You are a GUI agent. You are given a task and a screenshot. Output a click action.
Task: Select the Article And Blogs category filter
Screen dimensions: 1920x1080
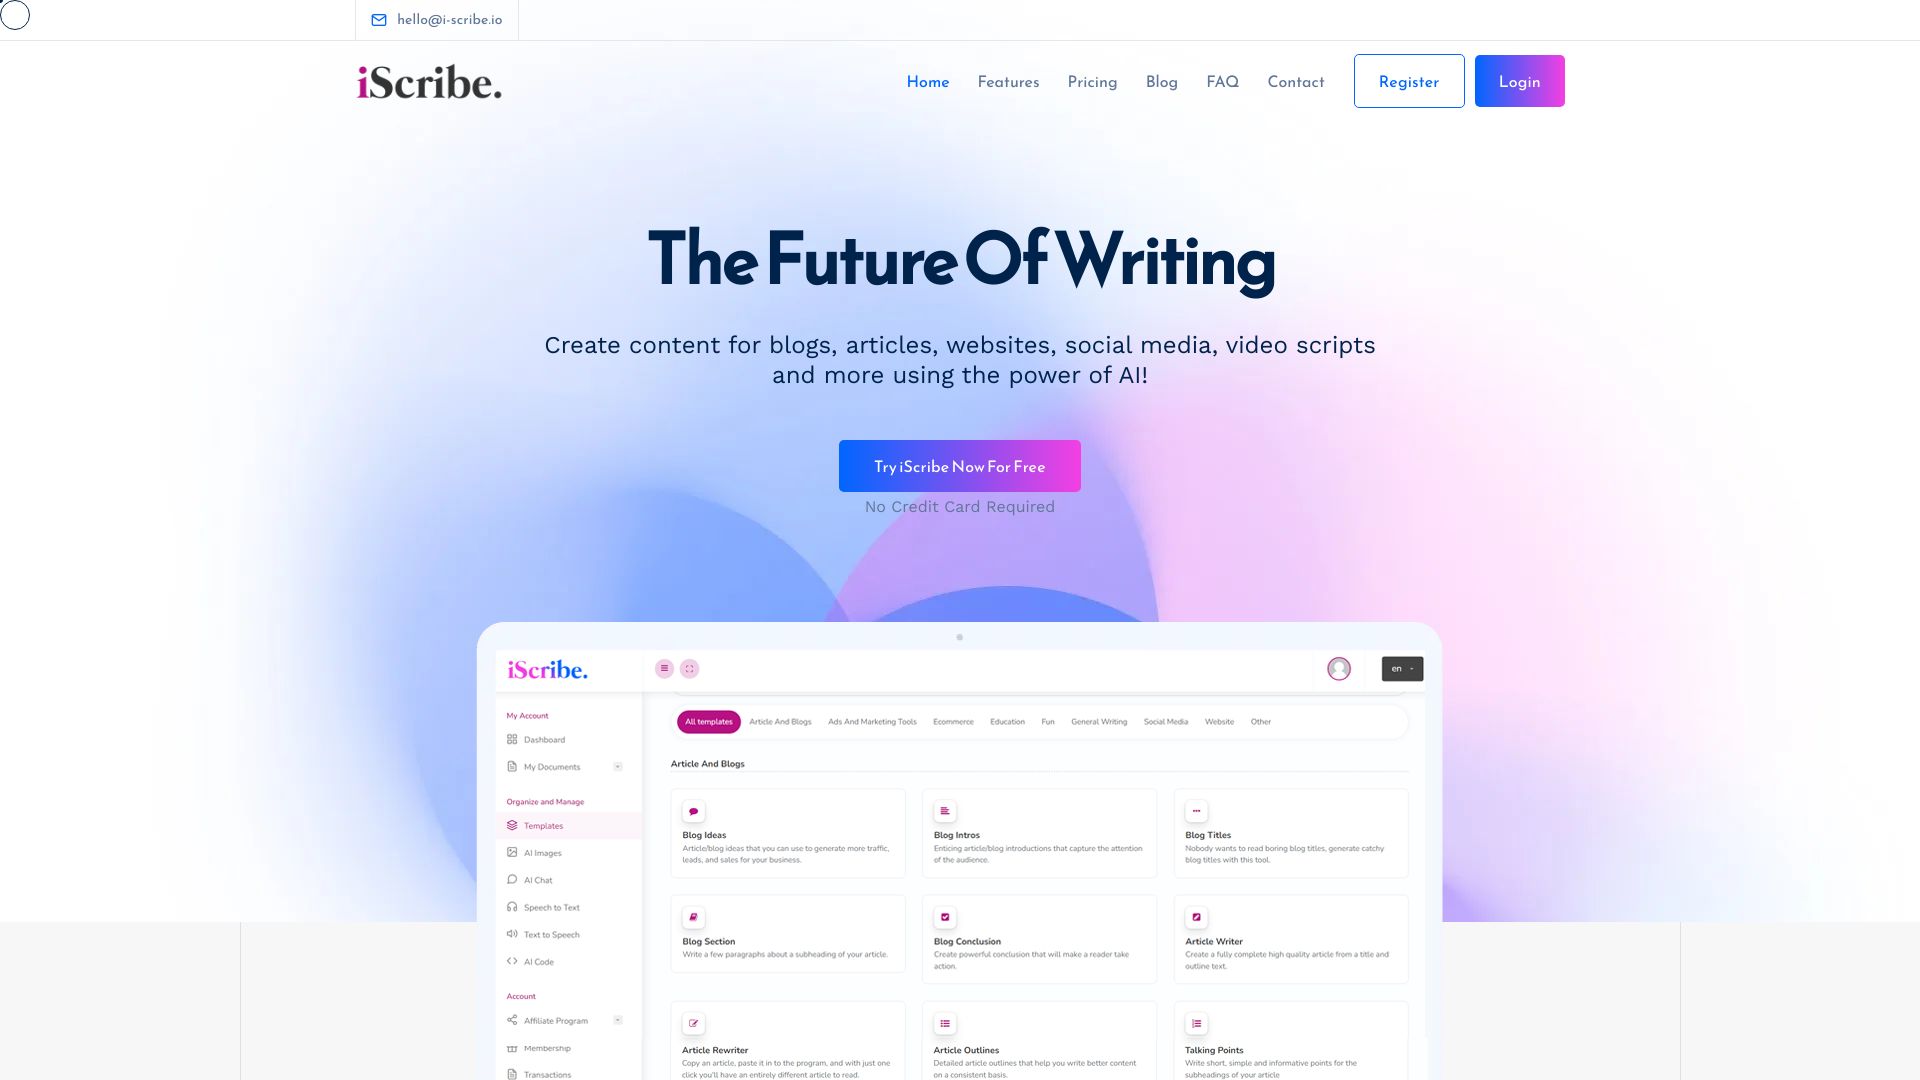pyautogui.click(x=781, y=721)
